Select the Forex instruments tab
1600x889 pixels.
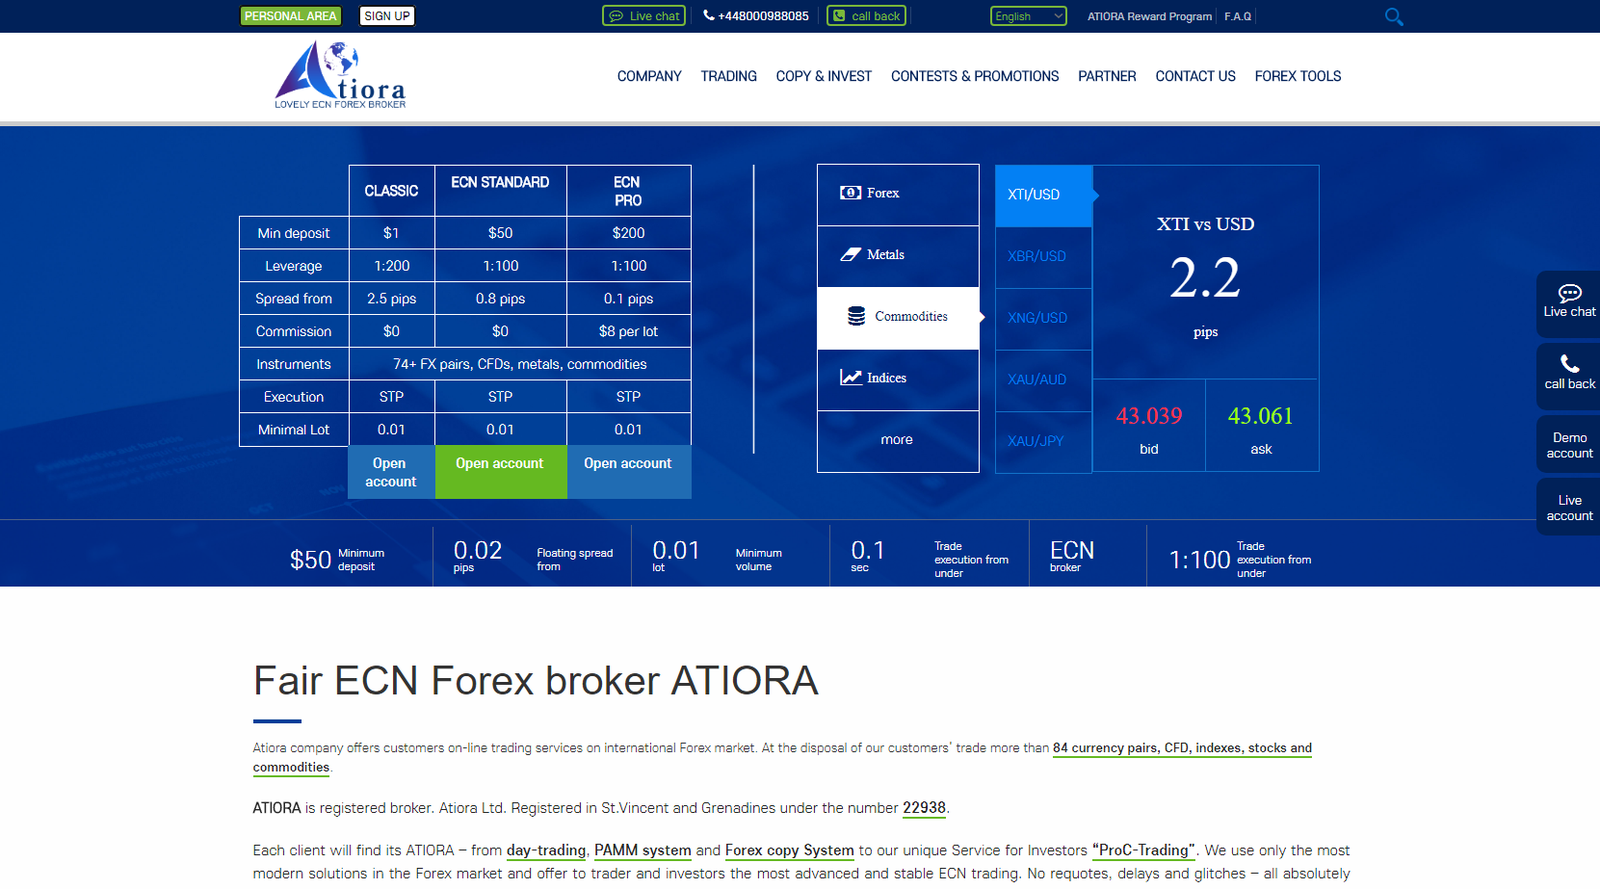pos(898,195)
